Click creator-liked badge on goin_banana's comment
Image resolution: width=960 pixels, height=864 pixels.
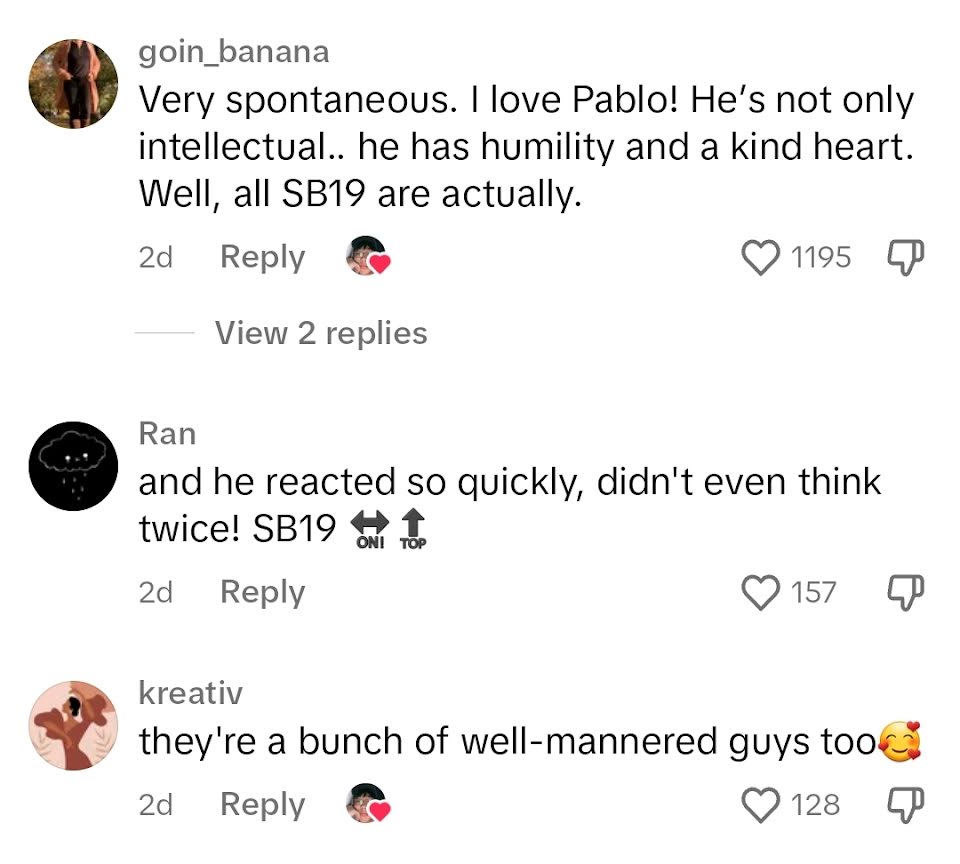point(369,256)
